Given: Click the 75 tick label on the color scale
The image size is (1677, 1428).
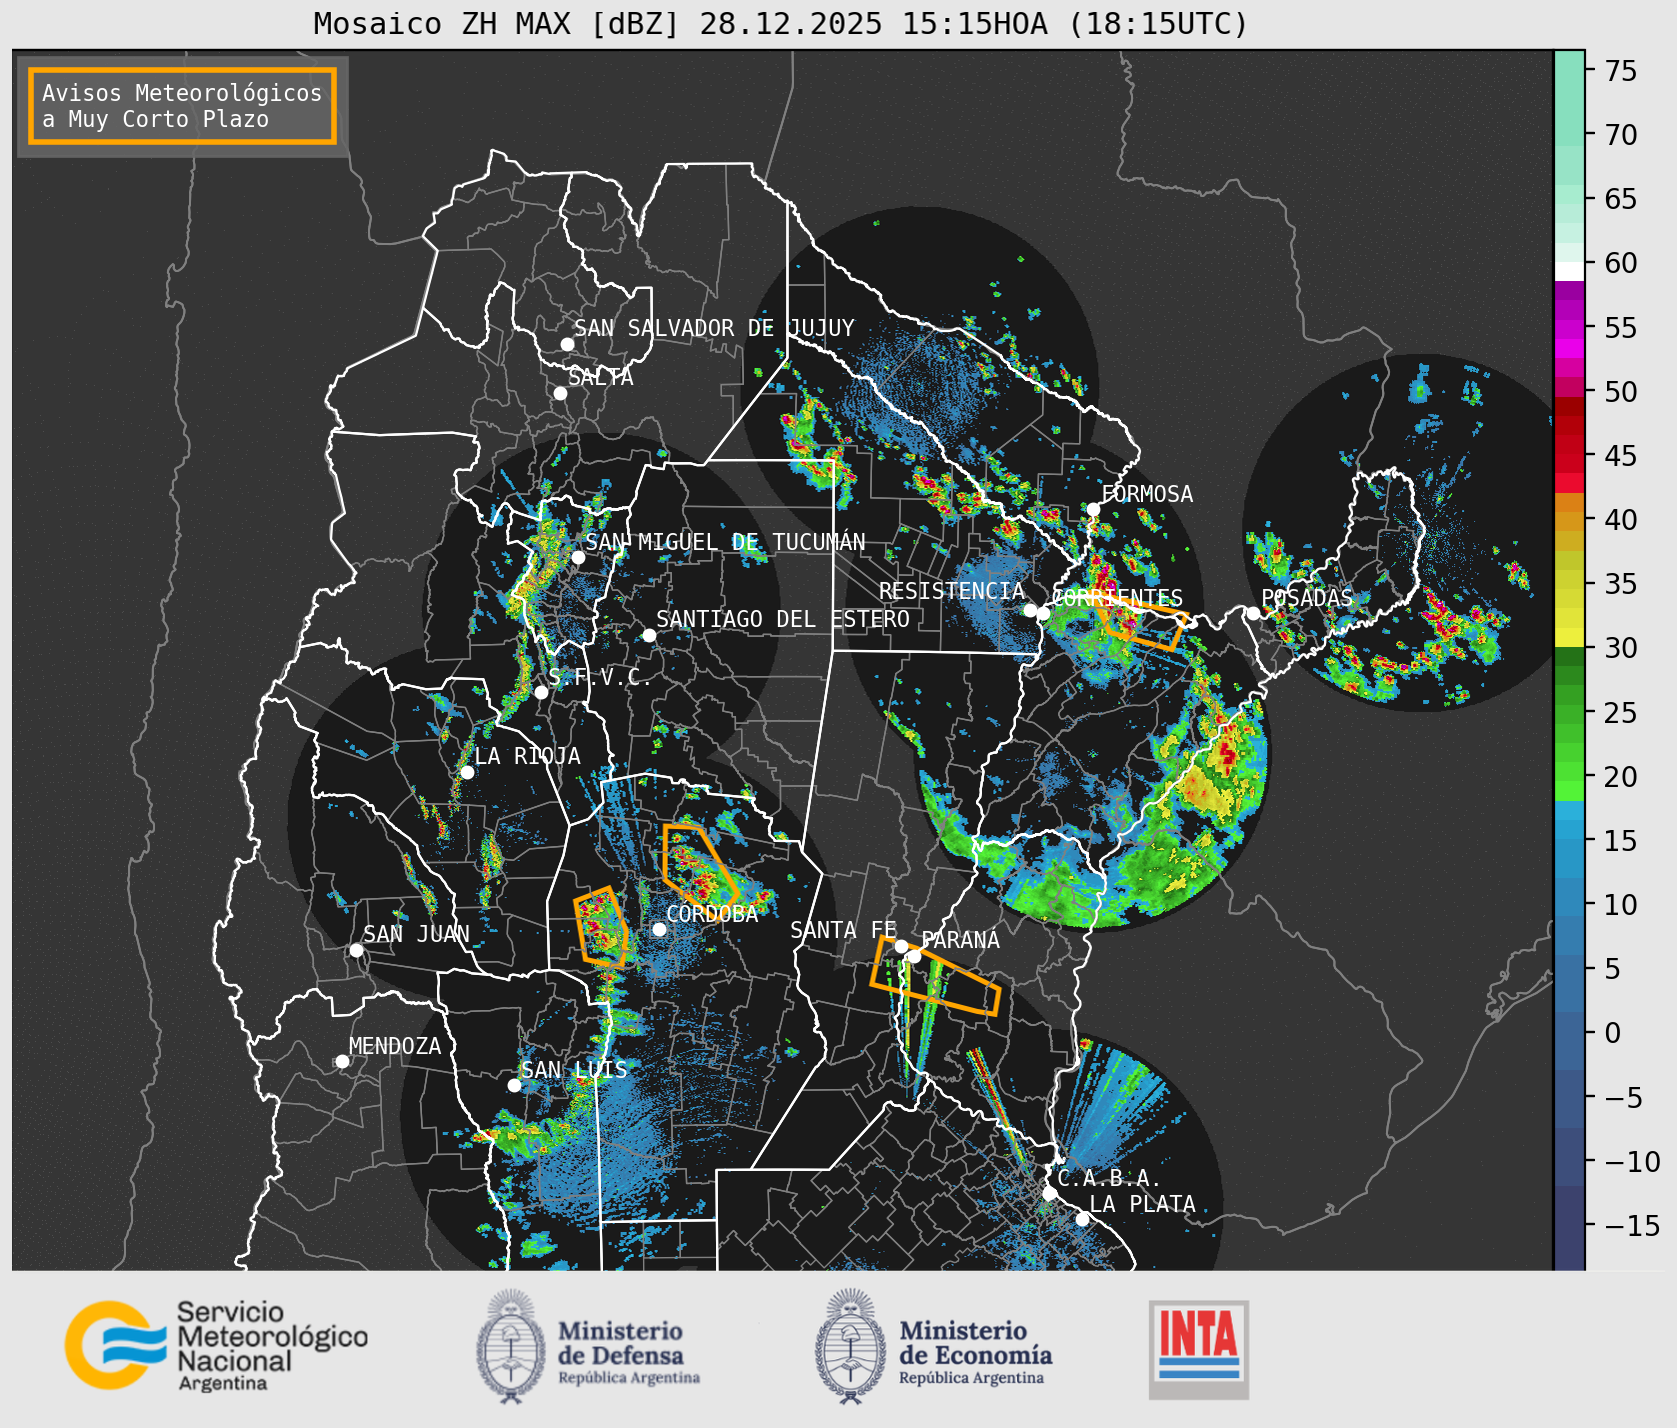Looking at the screenshot, I should point(1621,71).
